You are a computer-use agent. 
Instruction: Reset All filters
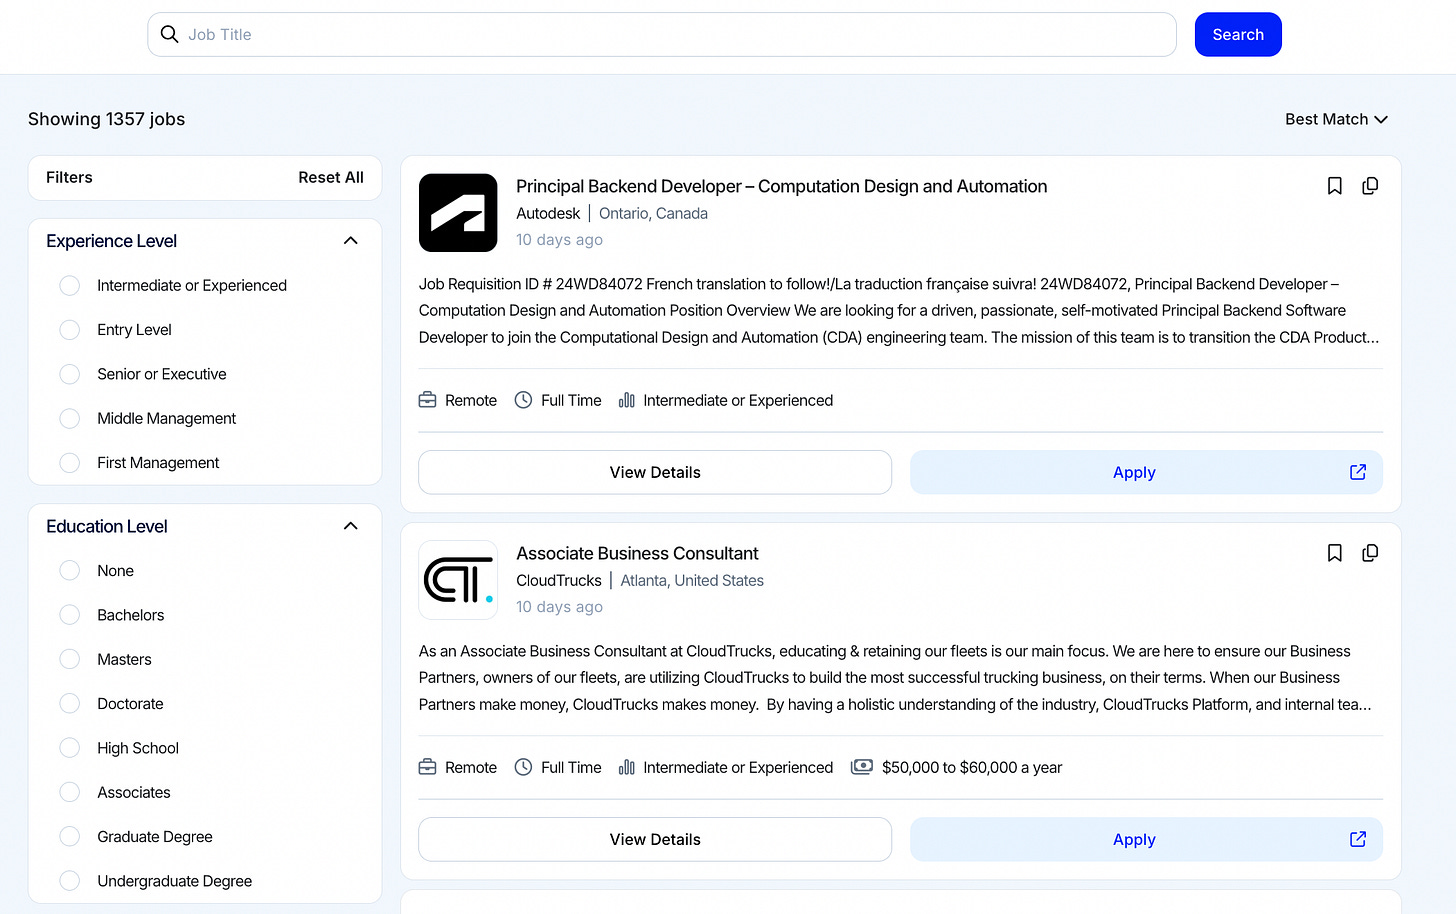pyautogui.click(x=331, y=177)
